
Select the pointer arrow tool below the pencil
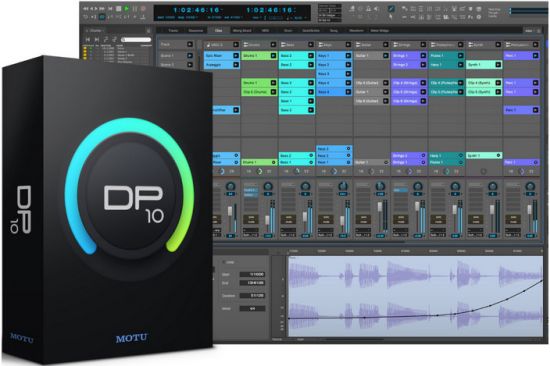[391, 16]
